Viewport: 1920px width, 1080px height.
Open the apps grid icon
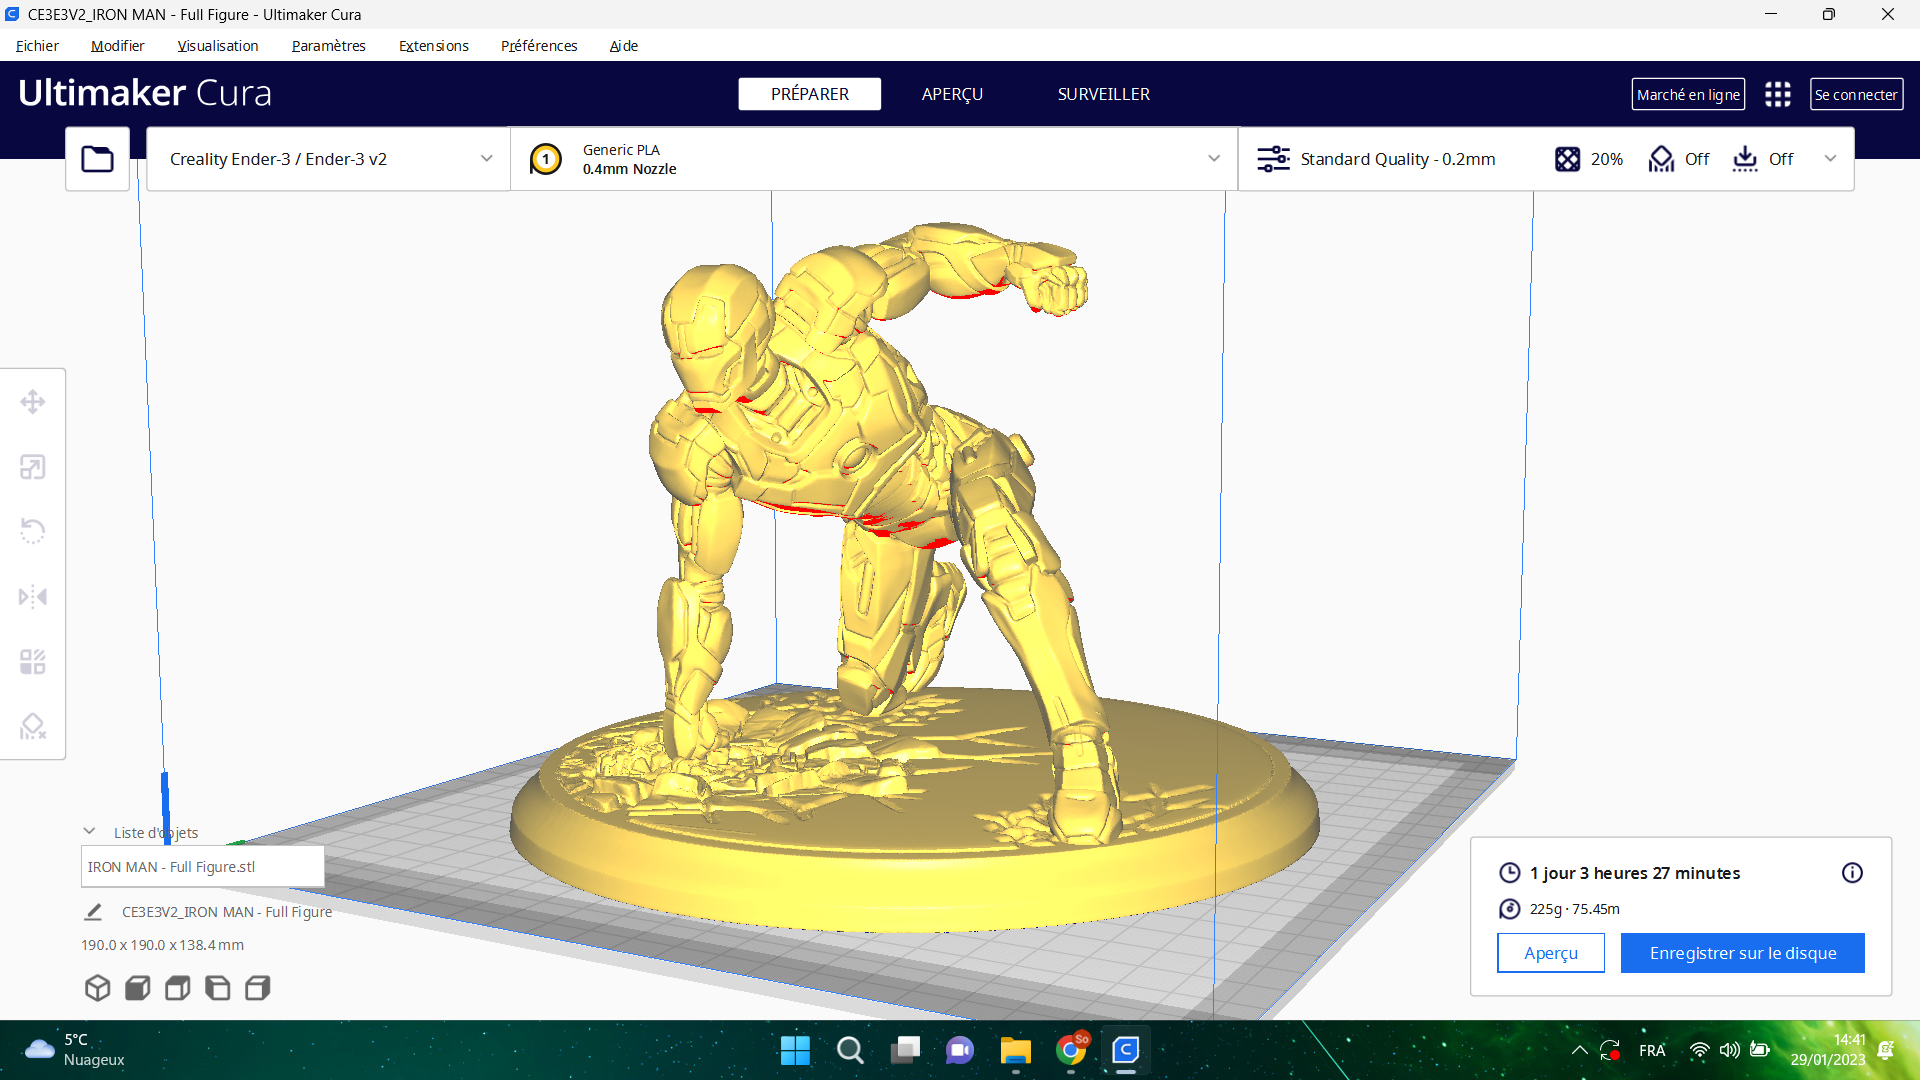(1778, 94)
